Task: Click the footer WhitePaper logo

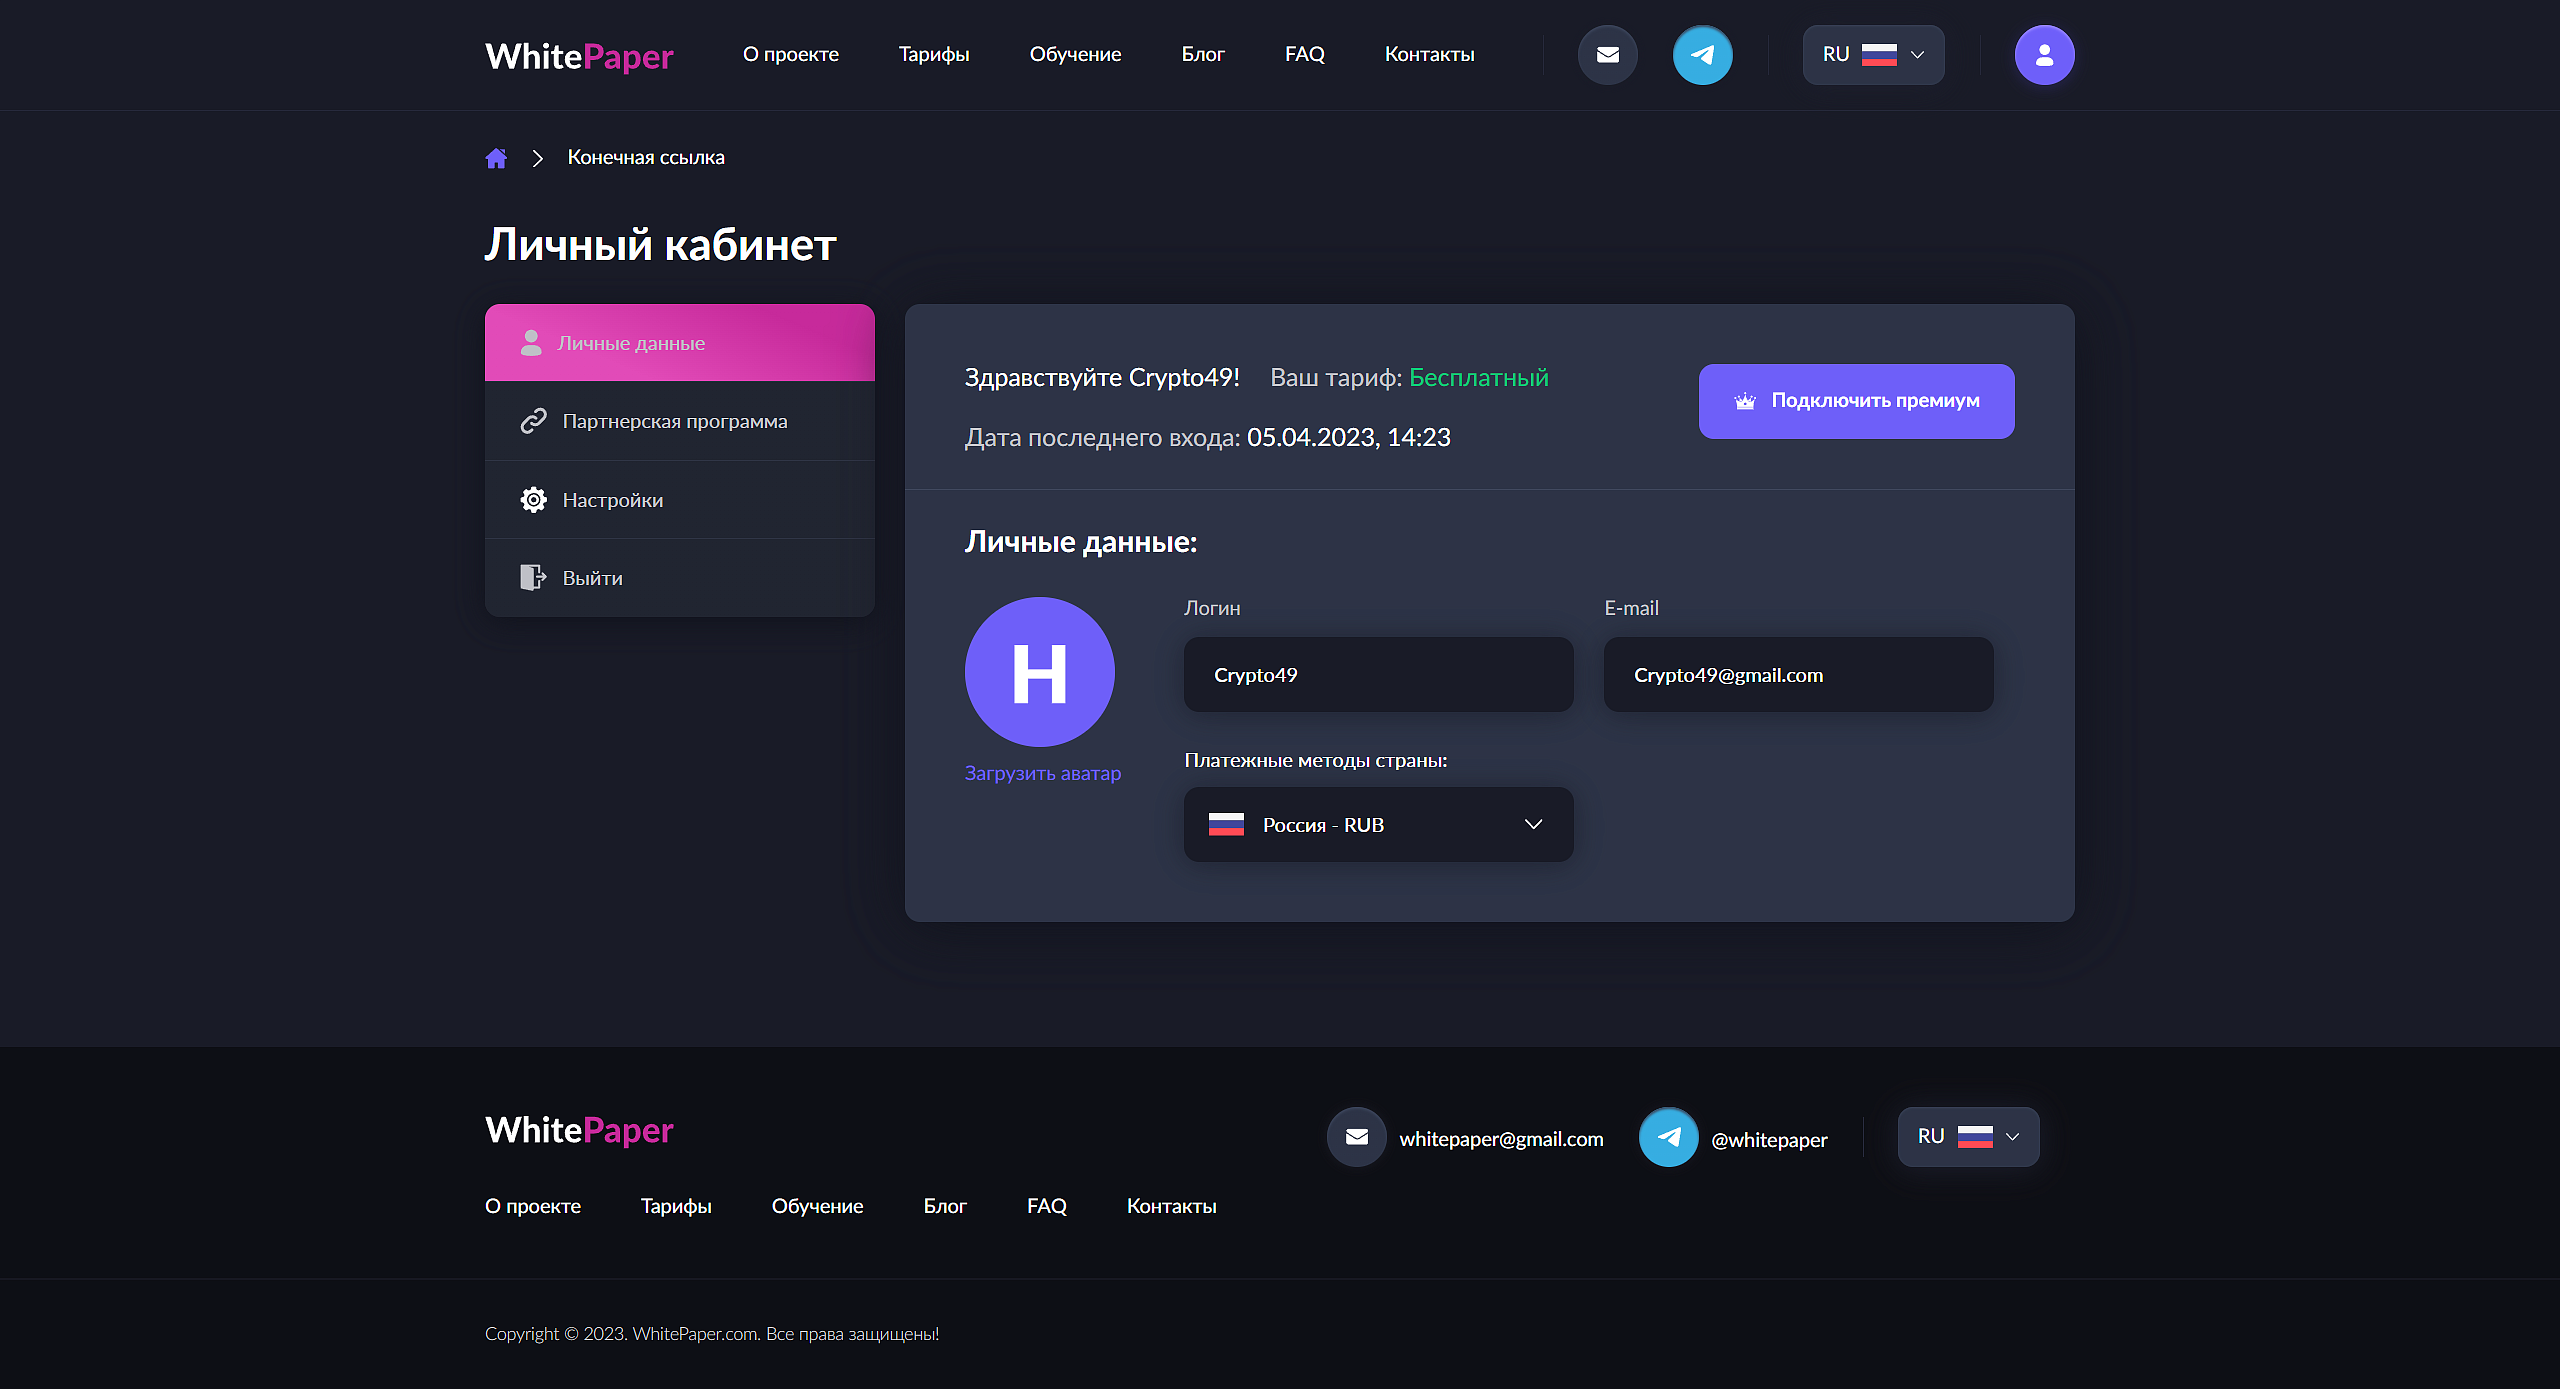Action: pos(579,1130)
